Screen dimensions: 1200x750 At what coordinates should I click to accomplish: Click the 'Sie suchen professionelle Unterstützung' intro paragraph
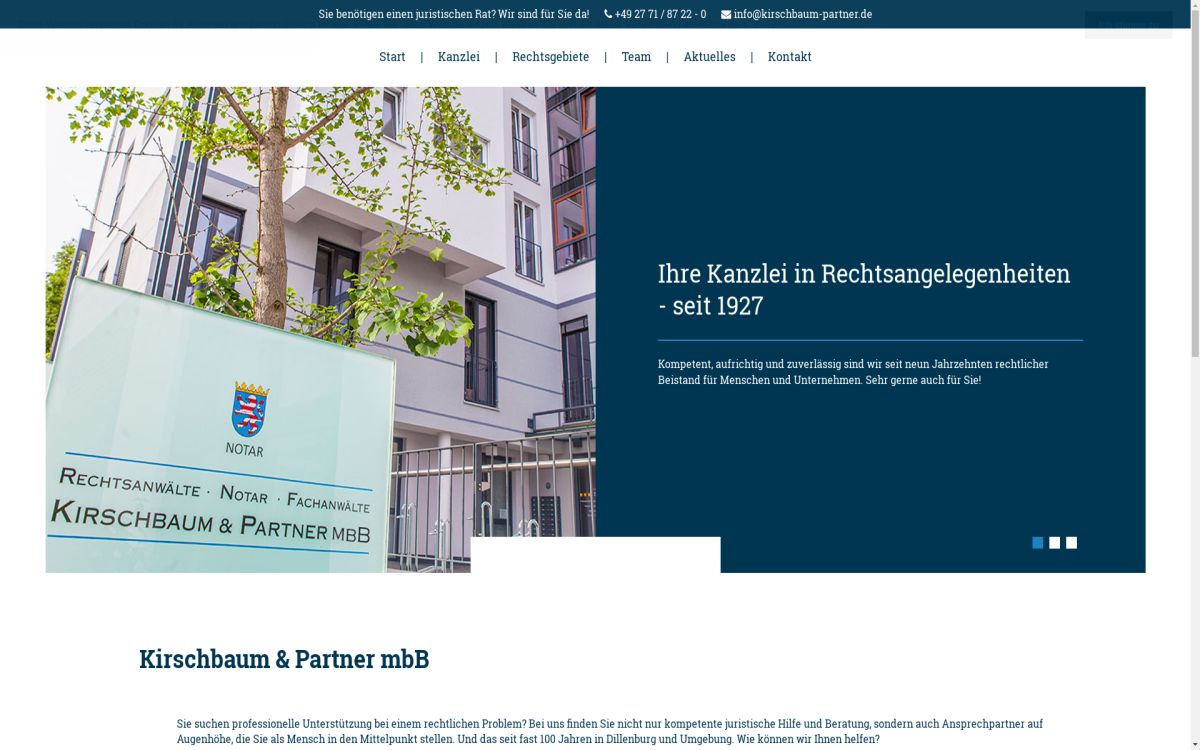click(x=609, y=731)
